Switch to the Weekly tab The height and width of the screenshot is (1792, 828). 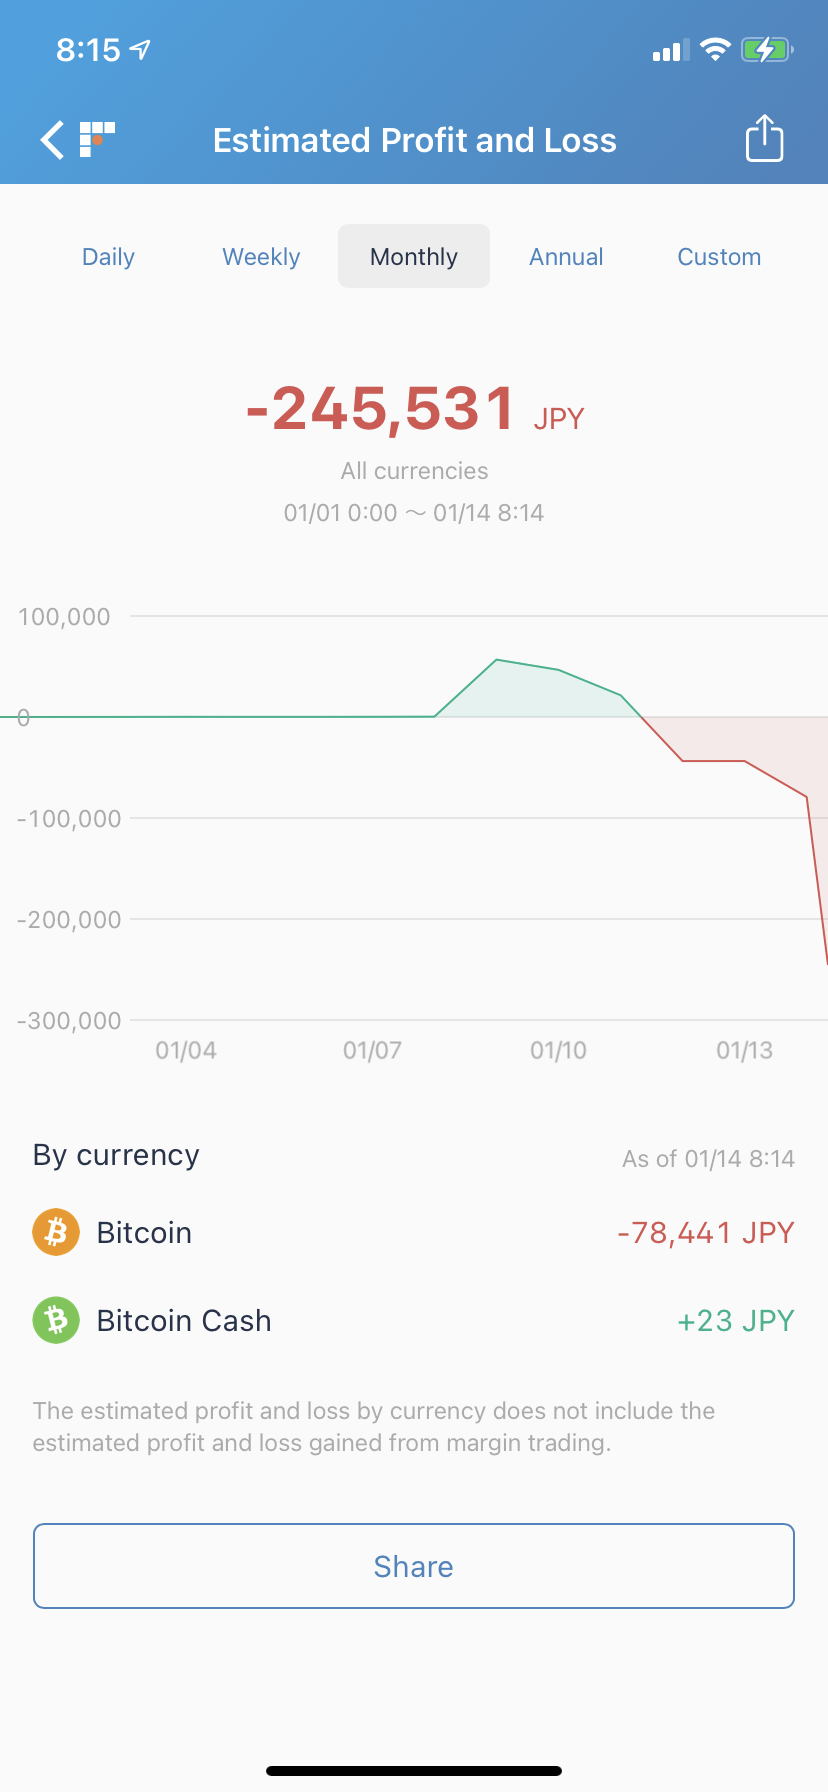261,257
